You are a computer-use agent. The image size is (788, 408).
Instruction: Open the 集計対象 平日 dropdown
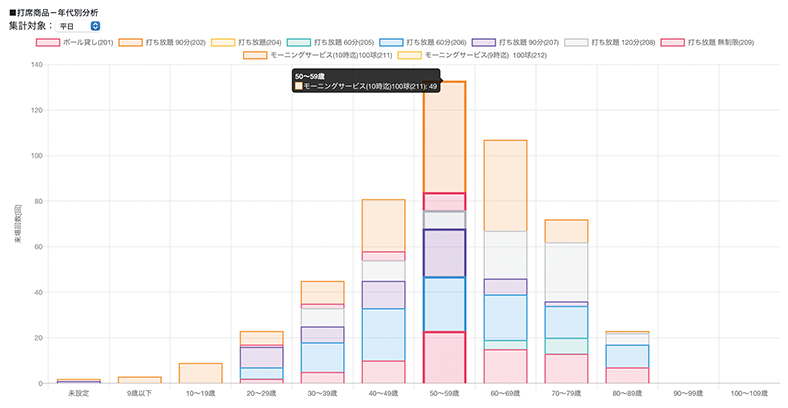81,25
